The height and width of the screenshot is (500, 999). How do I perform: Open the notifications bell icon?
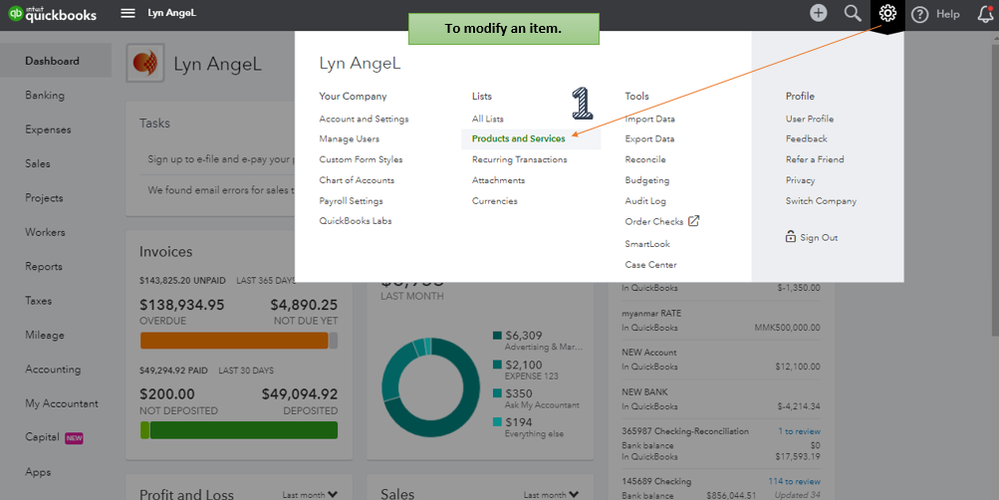pos(986,13)
